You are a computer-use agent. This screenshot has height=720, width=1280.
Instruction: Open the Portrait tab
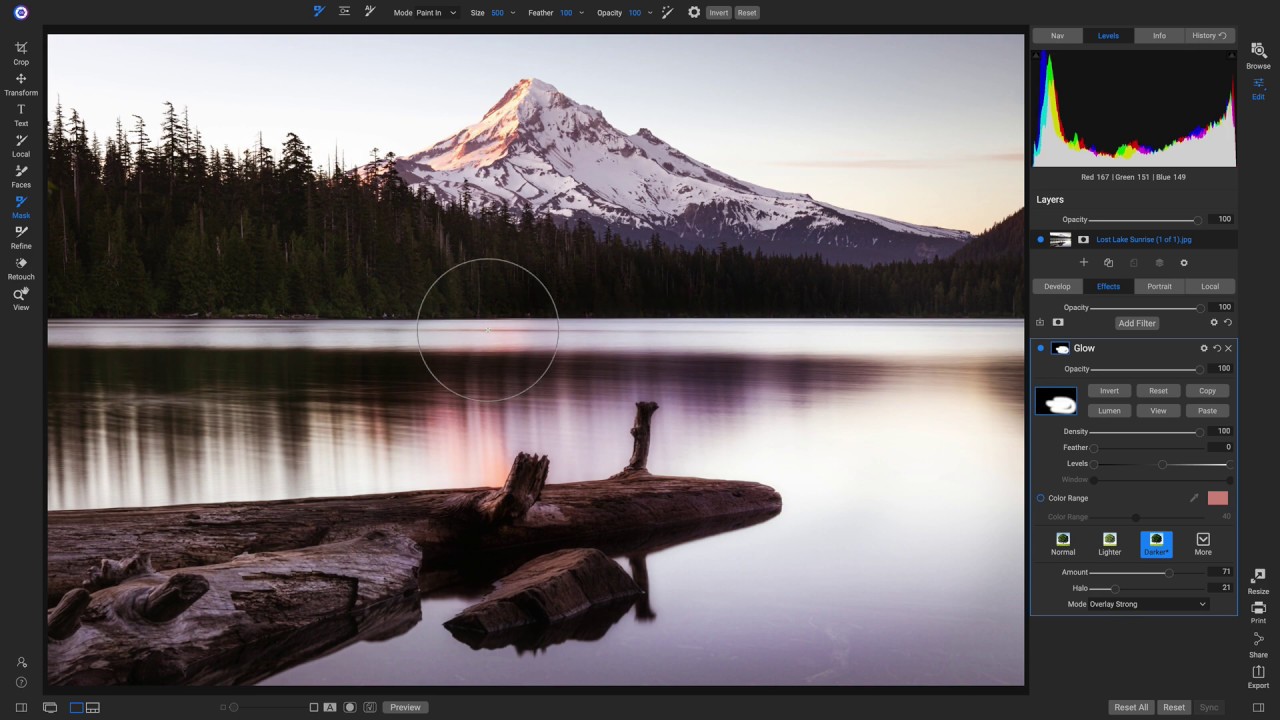[1159, 286]
